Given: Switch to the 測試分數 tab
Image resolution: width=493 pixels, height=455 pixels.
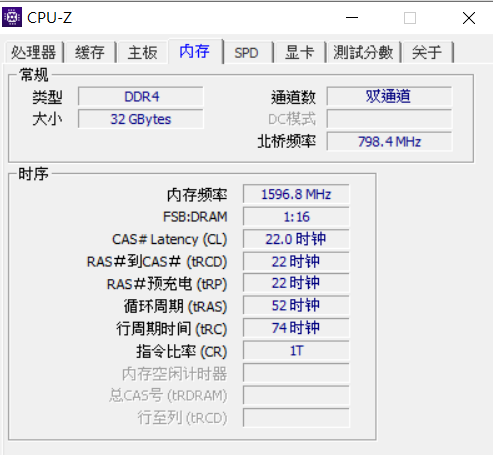Looking at the screenshot, I should point(363,52).
